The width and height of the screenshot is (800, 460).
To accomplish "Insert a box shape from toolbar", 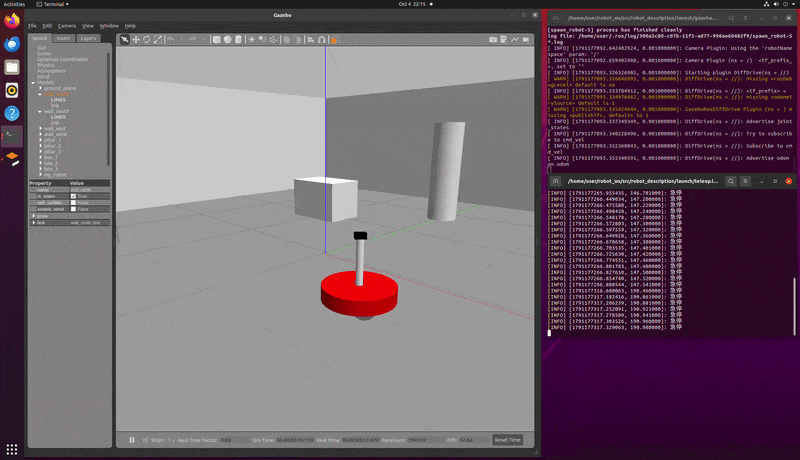I will pyautogui.click(x=216, y=39).
